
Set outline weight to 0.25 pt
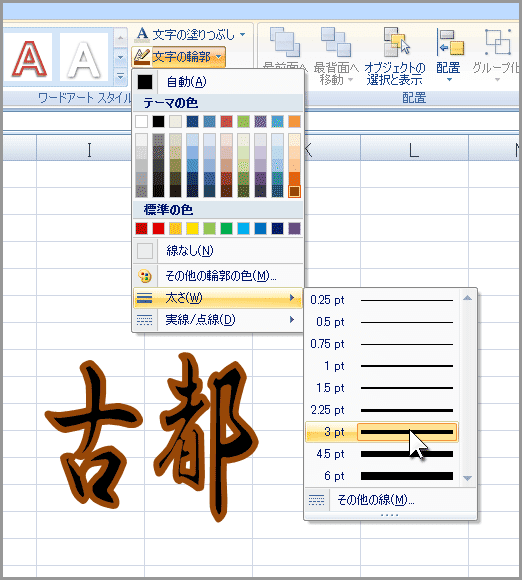tap(382, 300)
